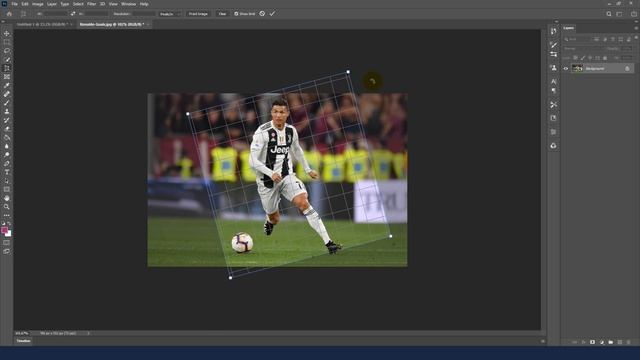Cancel the current crop operation

[x=262, y=14]
